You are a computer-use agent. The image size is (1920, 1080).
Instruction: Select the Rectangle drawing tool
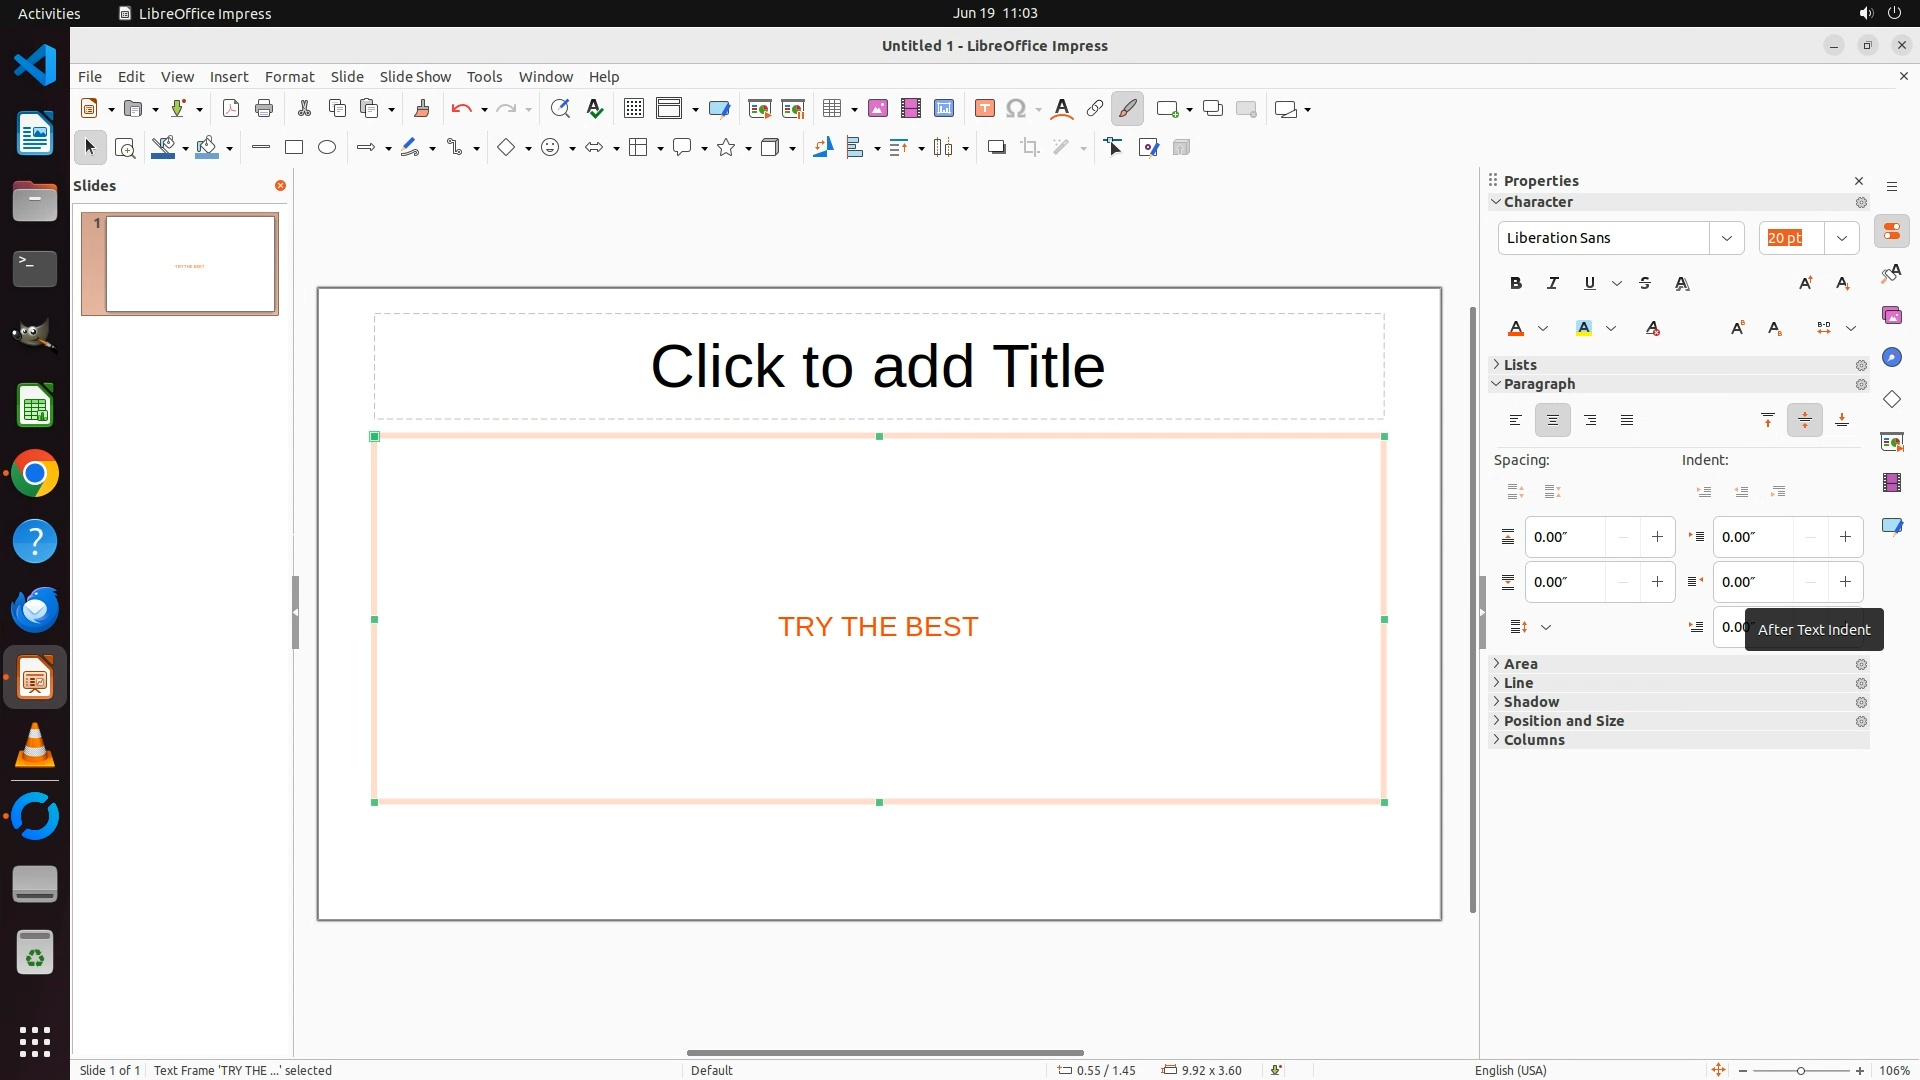[293, 147]
